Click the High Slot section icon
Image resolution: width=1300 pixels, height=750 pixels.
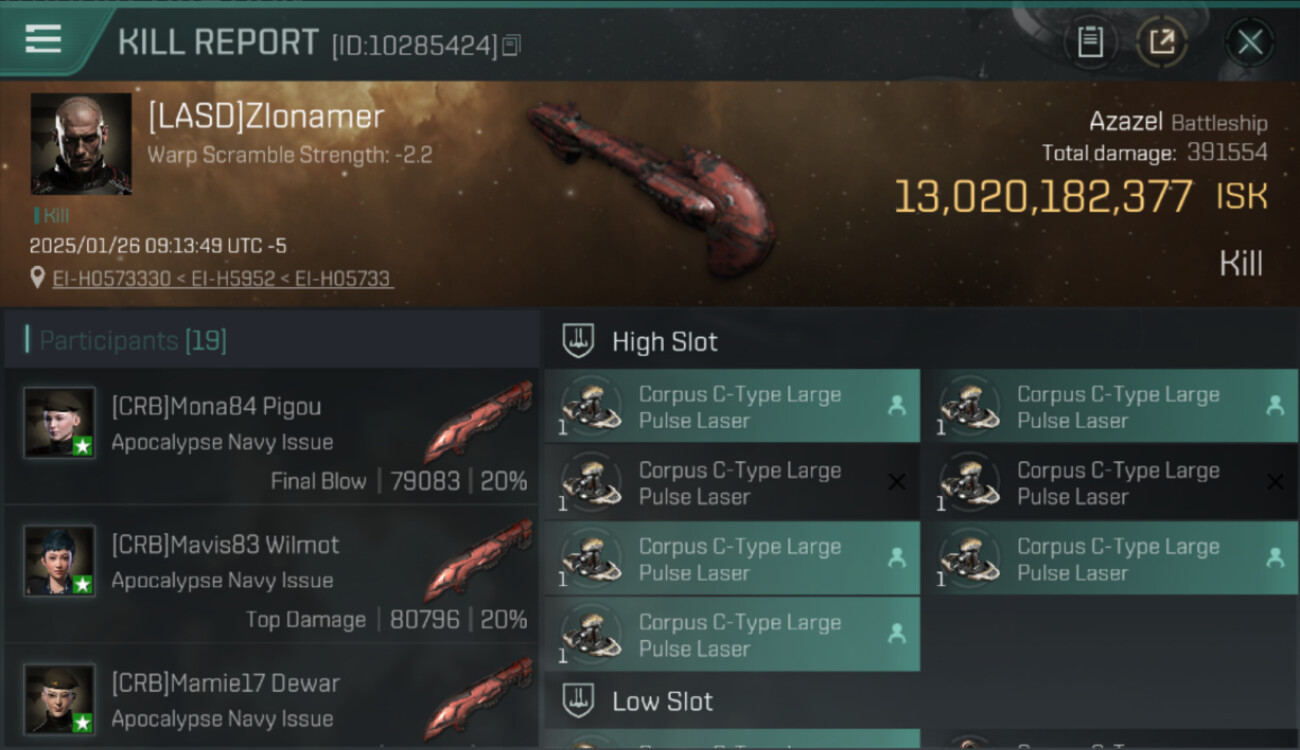578,341
